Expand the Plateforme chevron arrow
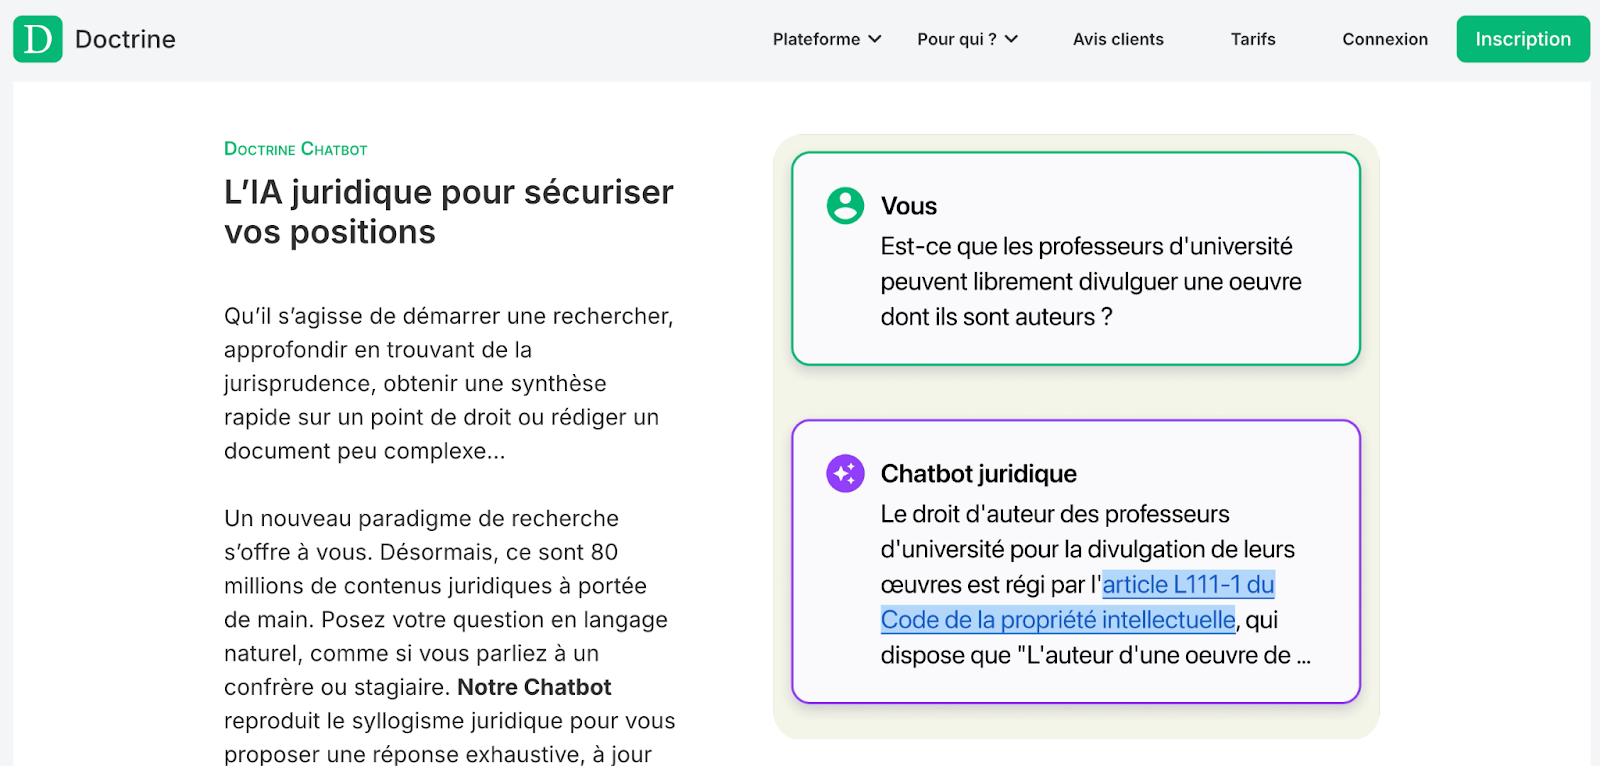This screenshot has width=1600, height=766. [875, 39]
